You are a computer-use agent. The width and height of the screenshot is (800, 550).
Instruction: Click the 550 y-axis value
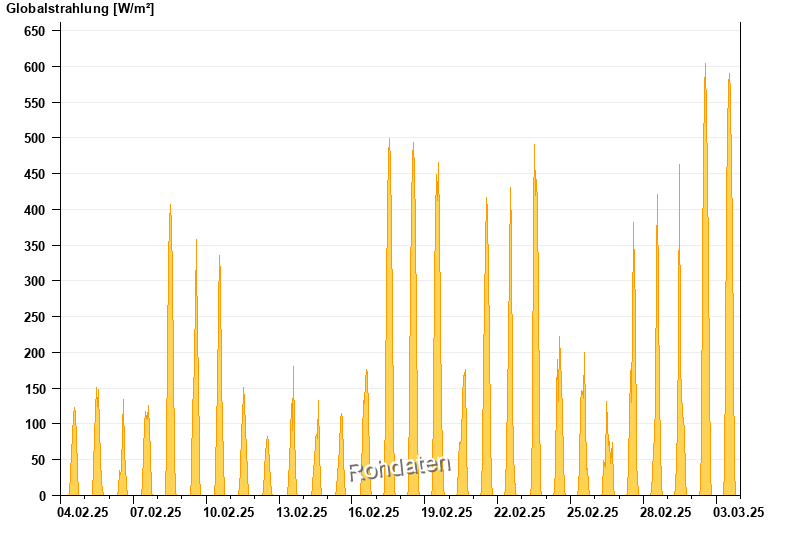coord(34,103)
